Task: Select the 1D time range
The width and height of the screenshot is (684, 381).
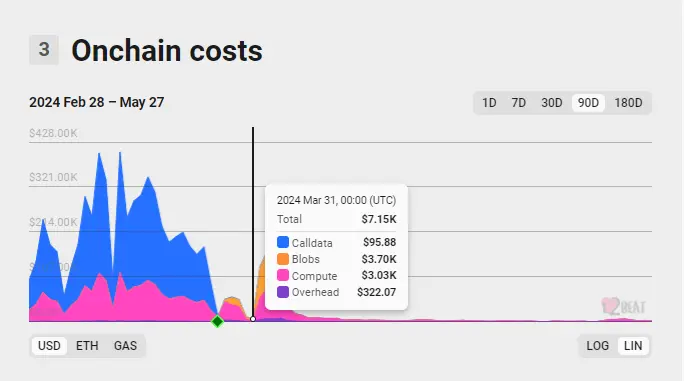Action: [x=489, y=103]
